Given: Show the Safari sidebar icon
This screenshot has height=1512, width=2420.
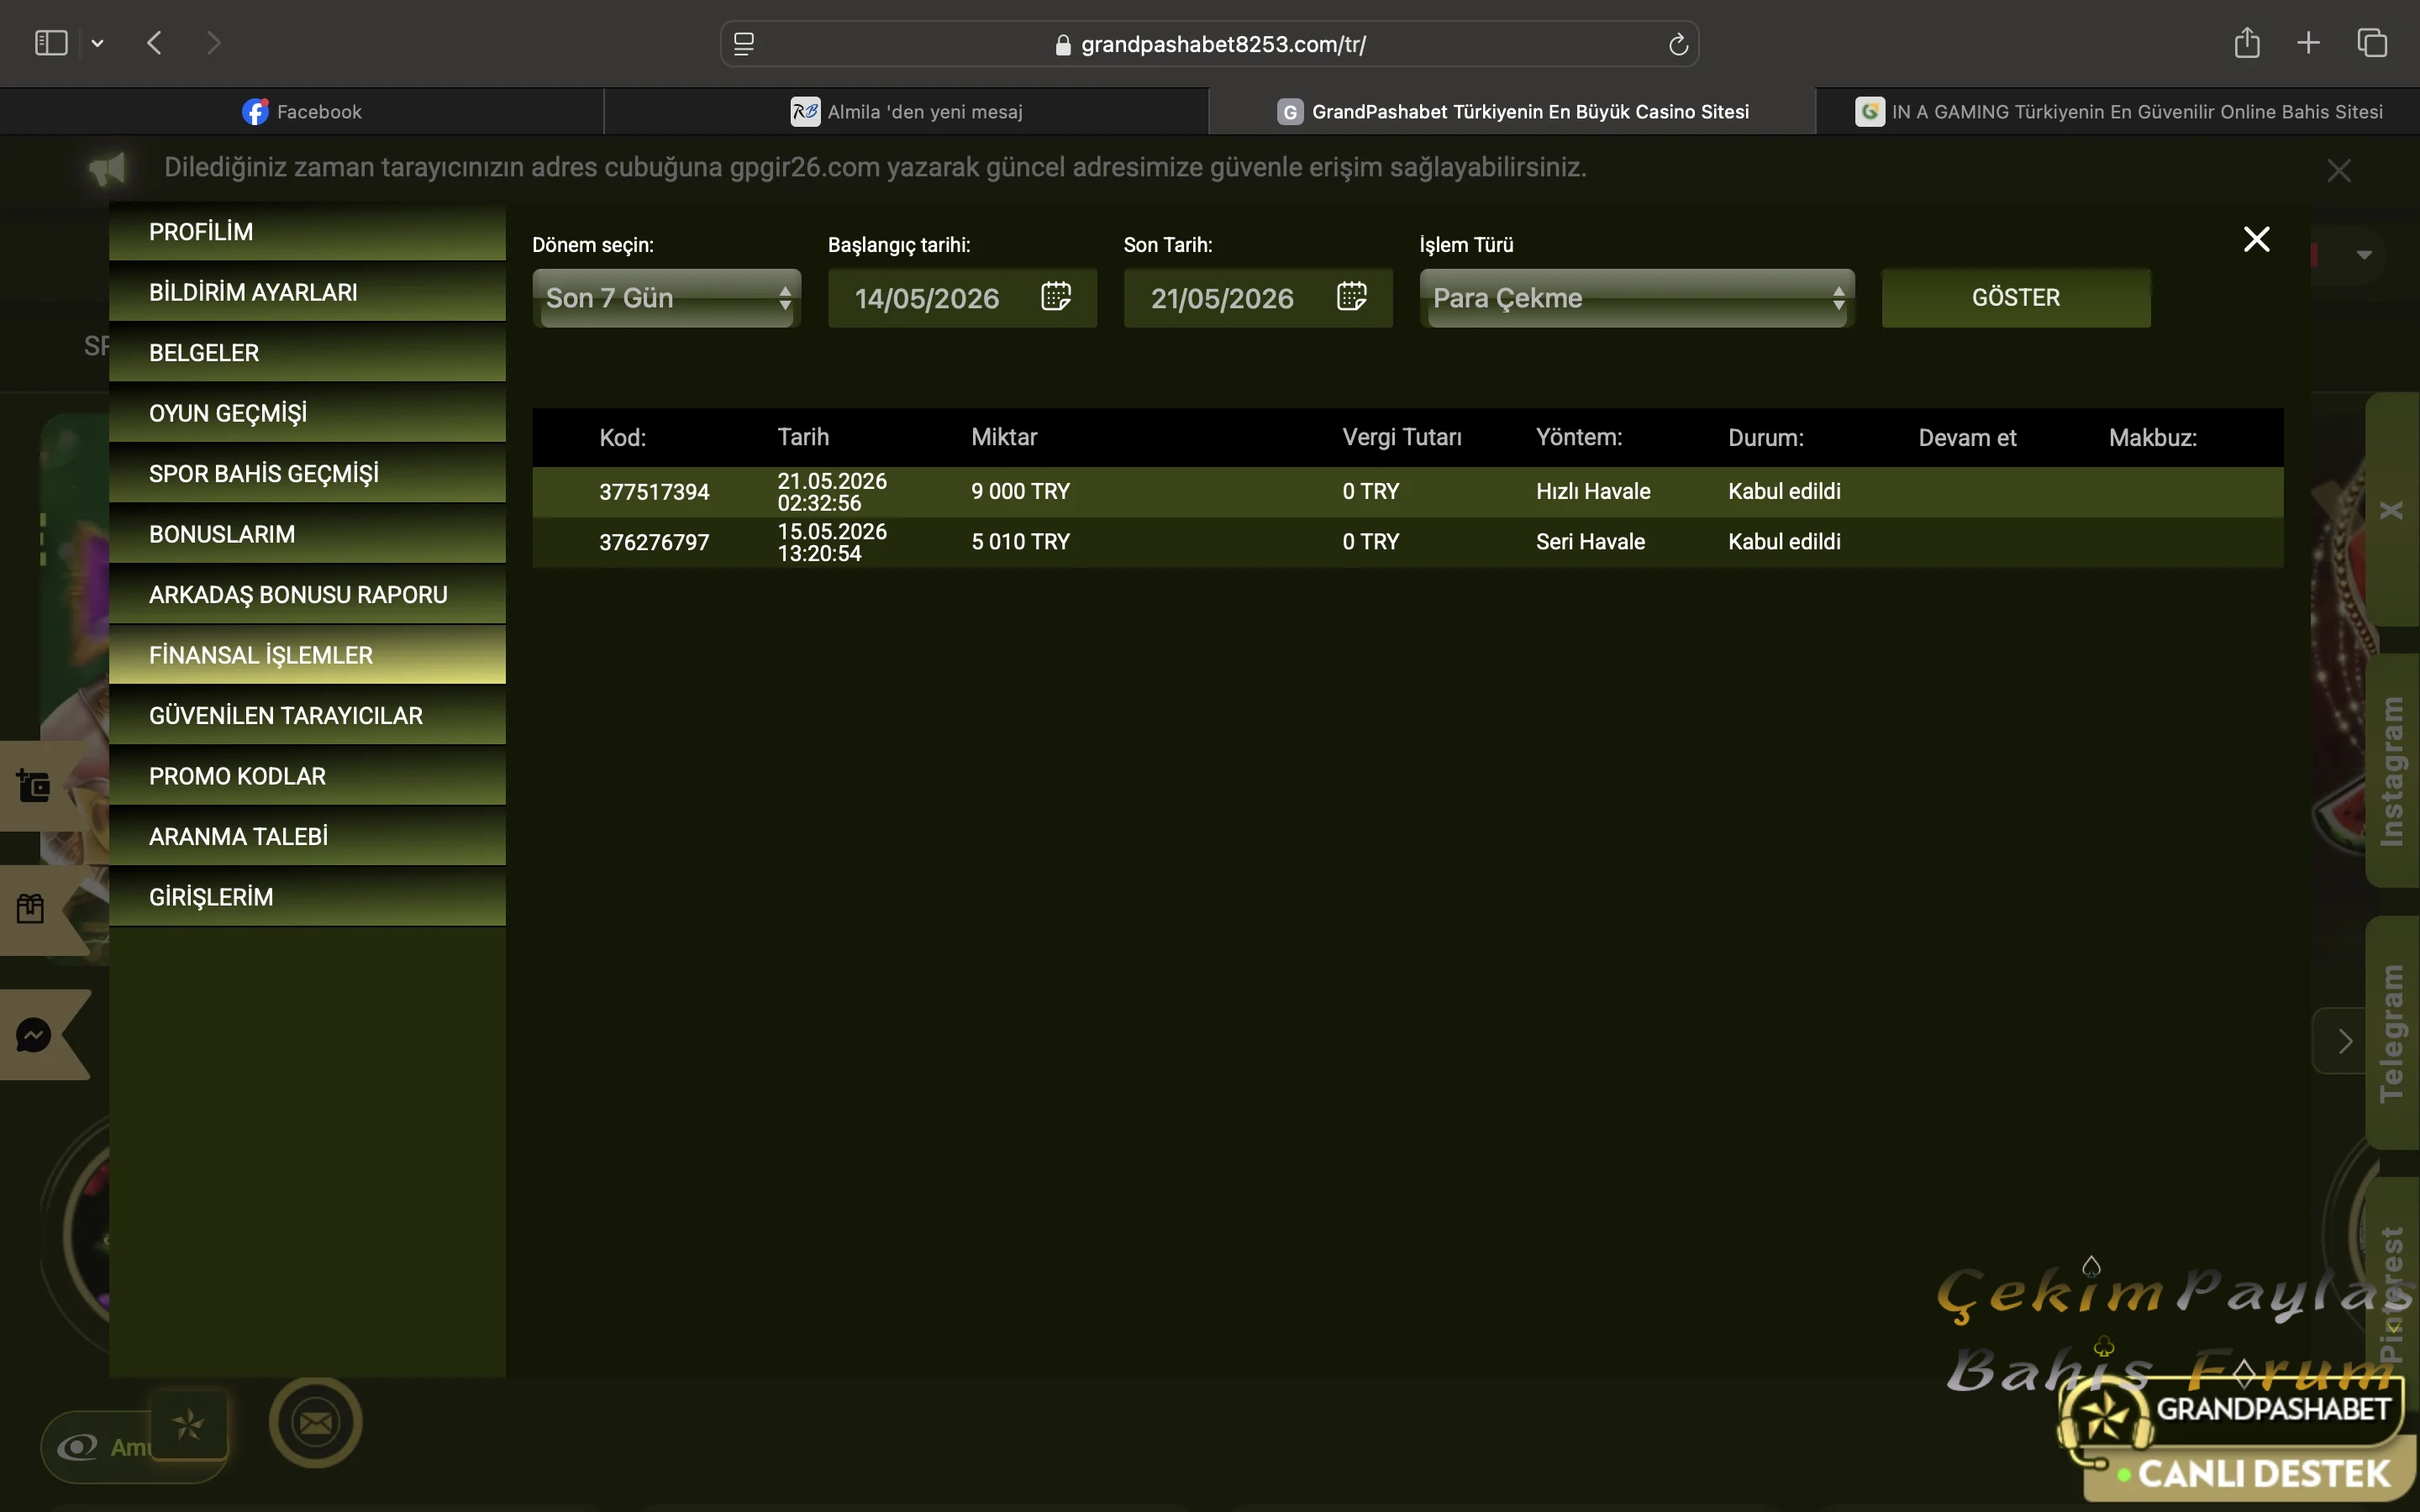Looking at the screenshot, I should coord(51,43).
